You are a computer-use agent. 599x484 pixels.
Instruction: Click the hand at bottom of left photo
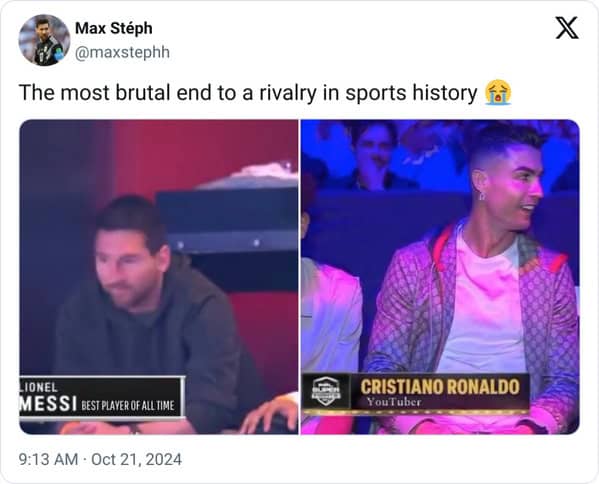269,414
